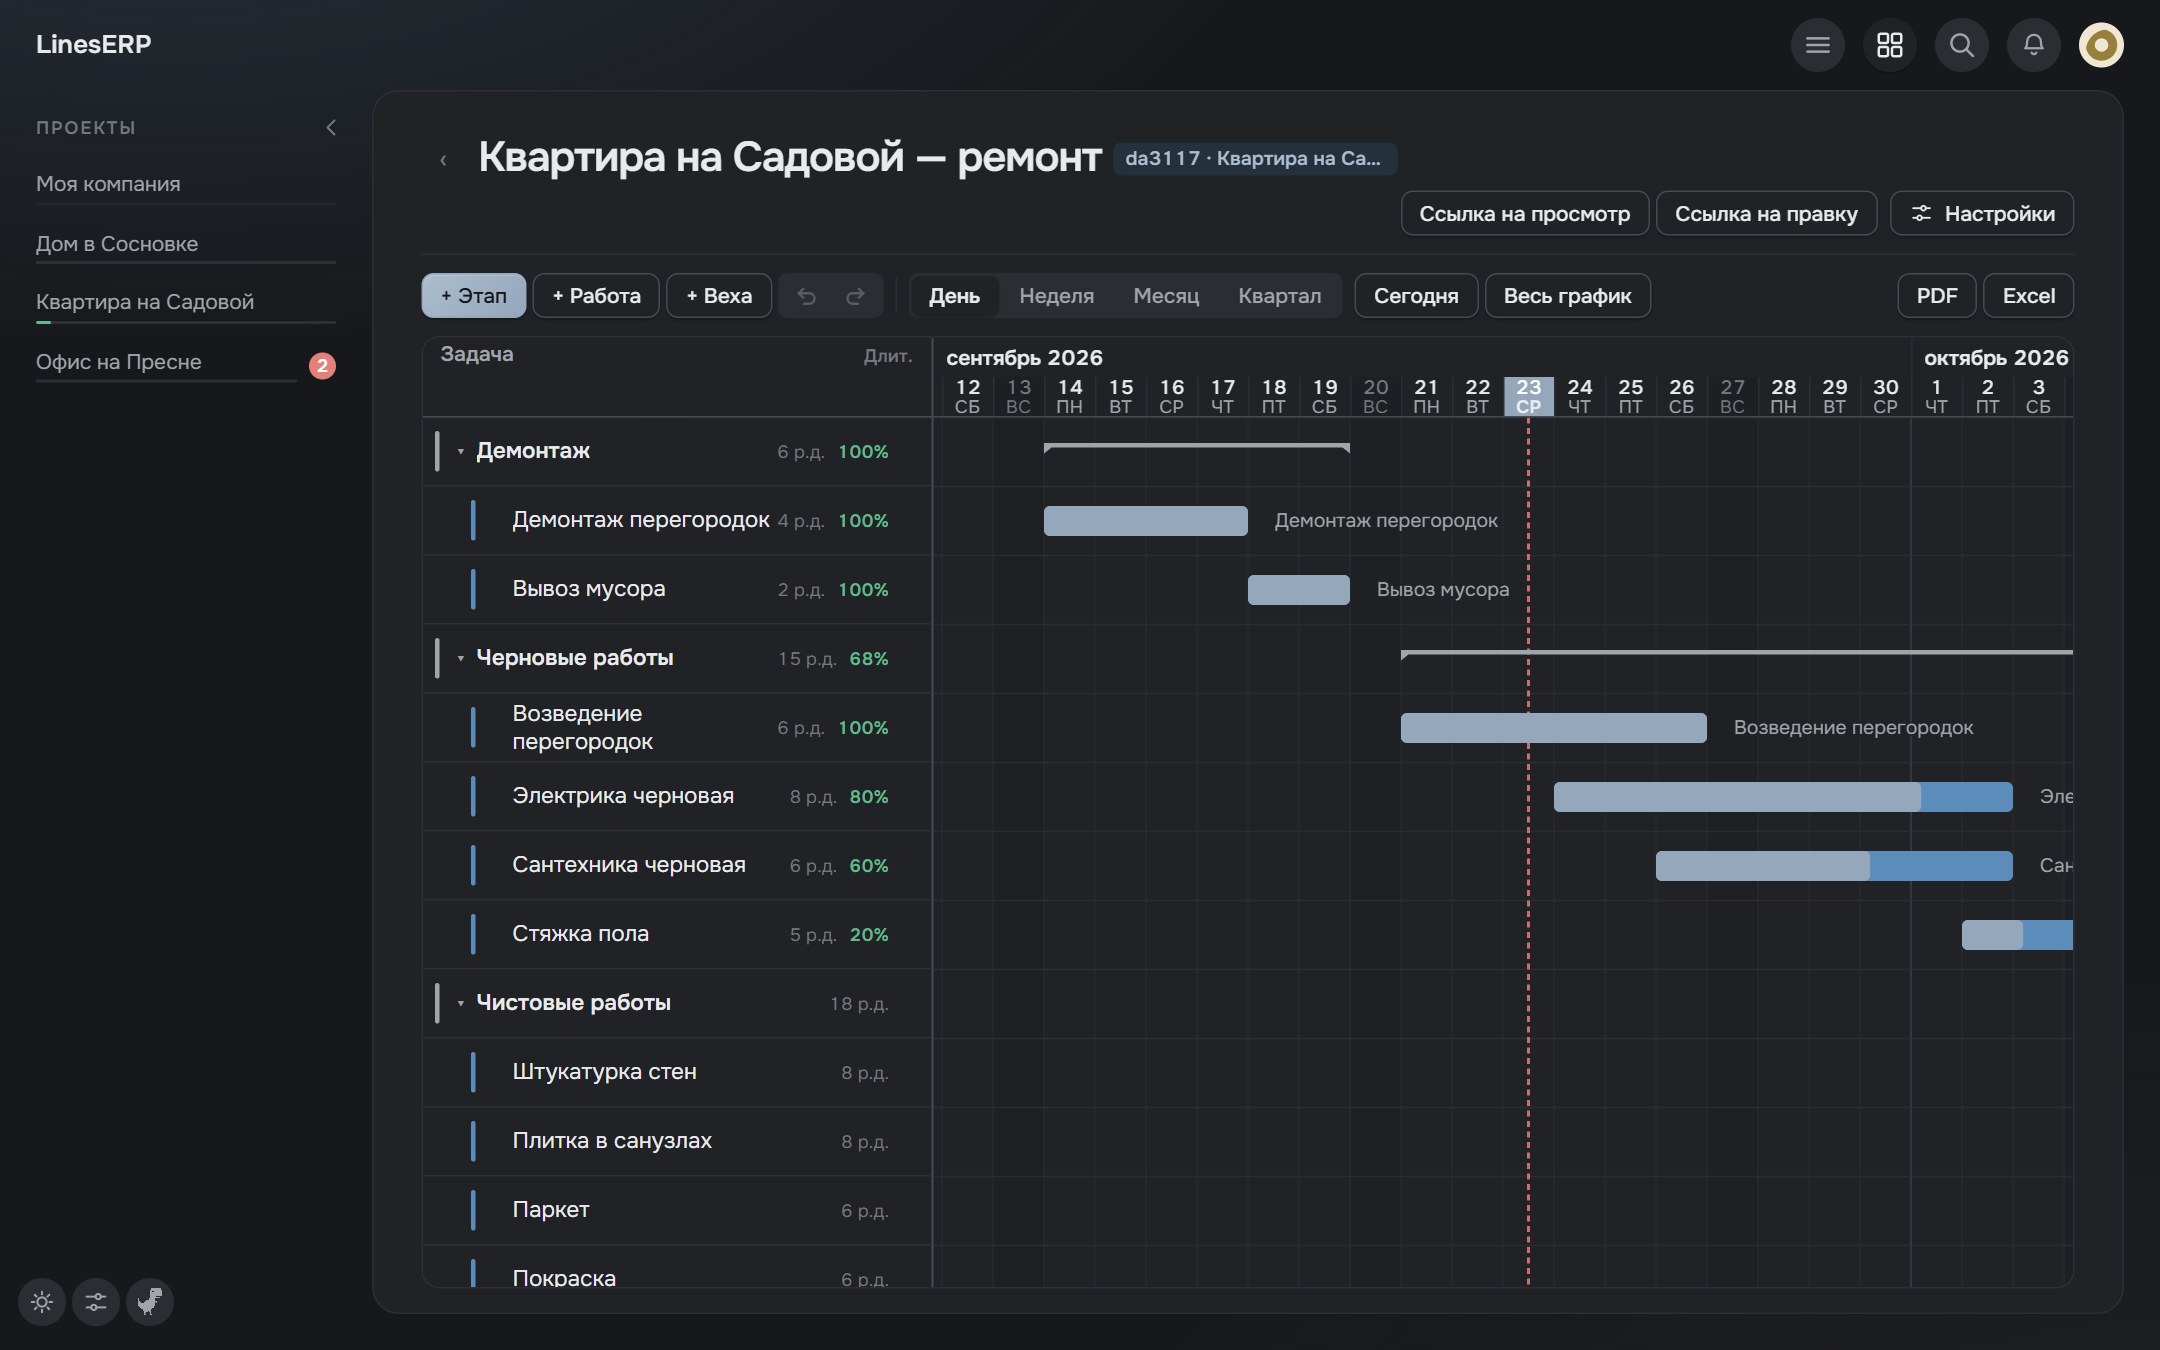The height and width of the screenshot is (1350, 2160).
Task: Switch timeline scale to Квартал
Action: (x=1279, y=296)
